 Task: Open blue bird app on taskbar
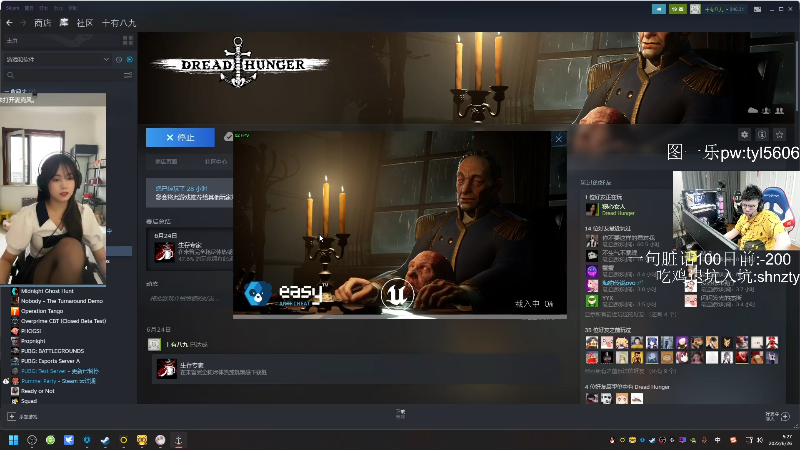[x=68, y=440]
